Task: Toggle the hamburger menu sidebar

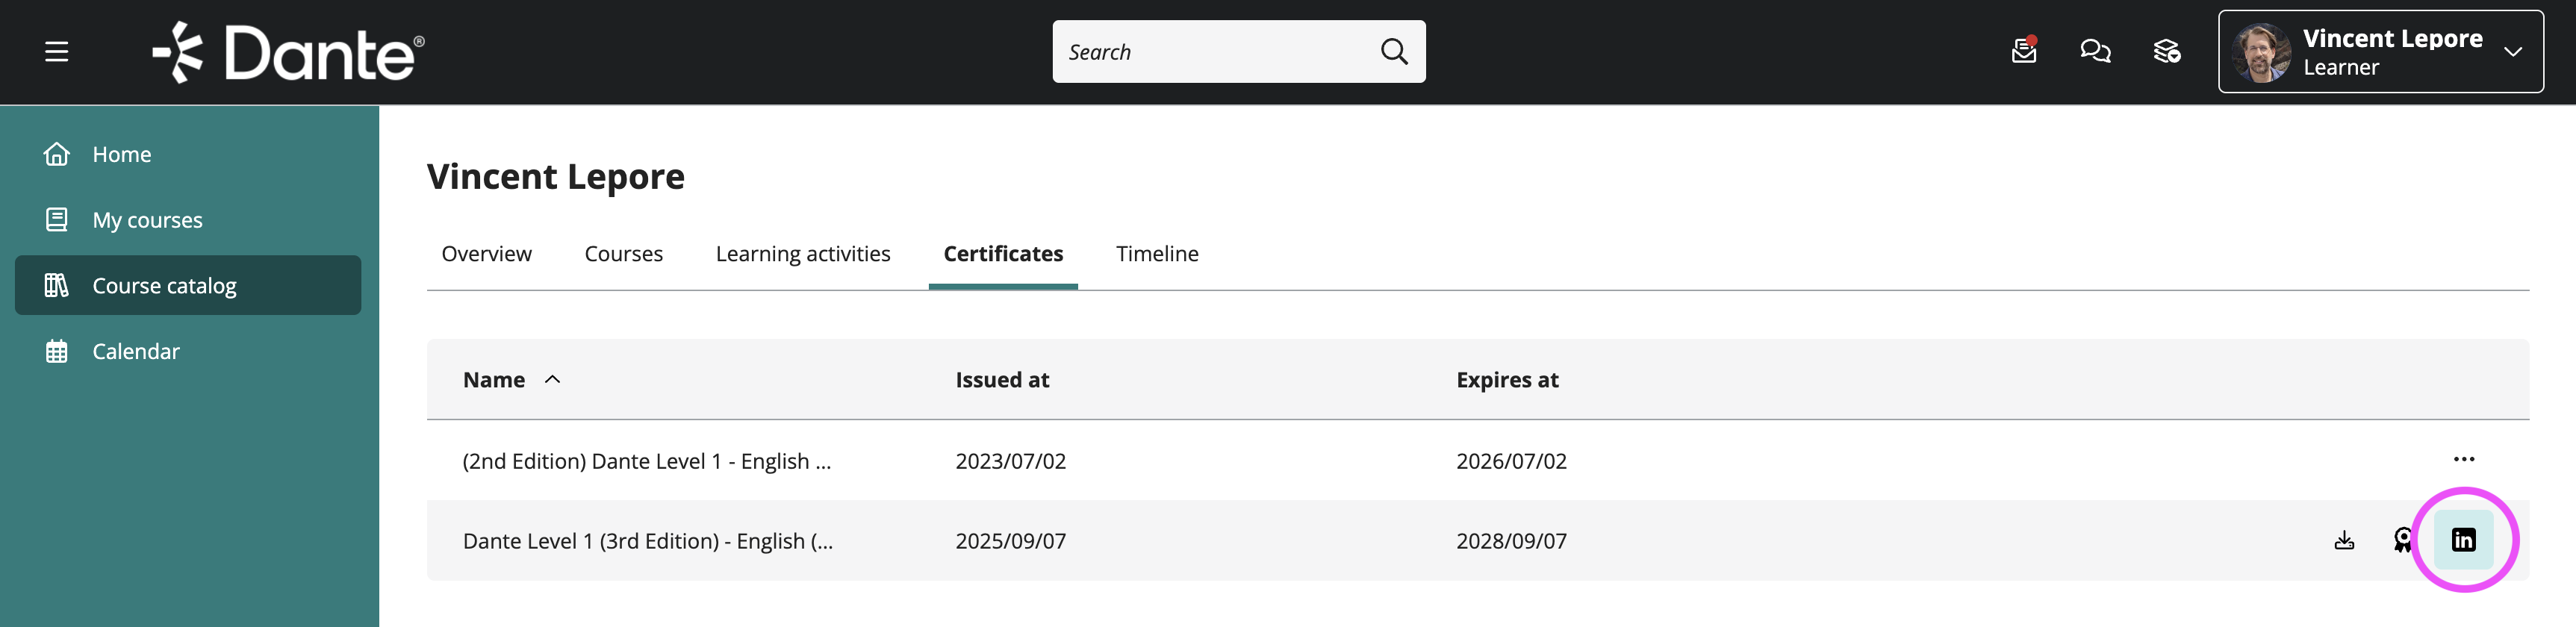Action: pyautogui.click(x=57, y=51)
